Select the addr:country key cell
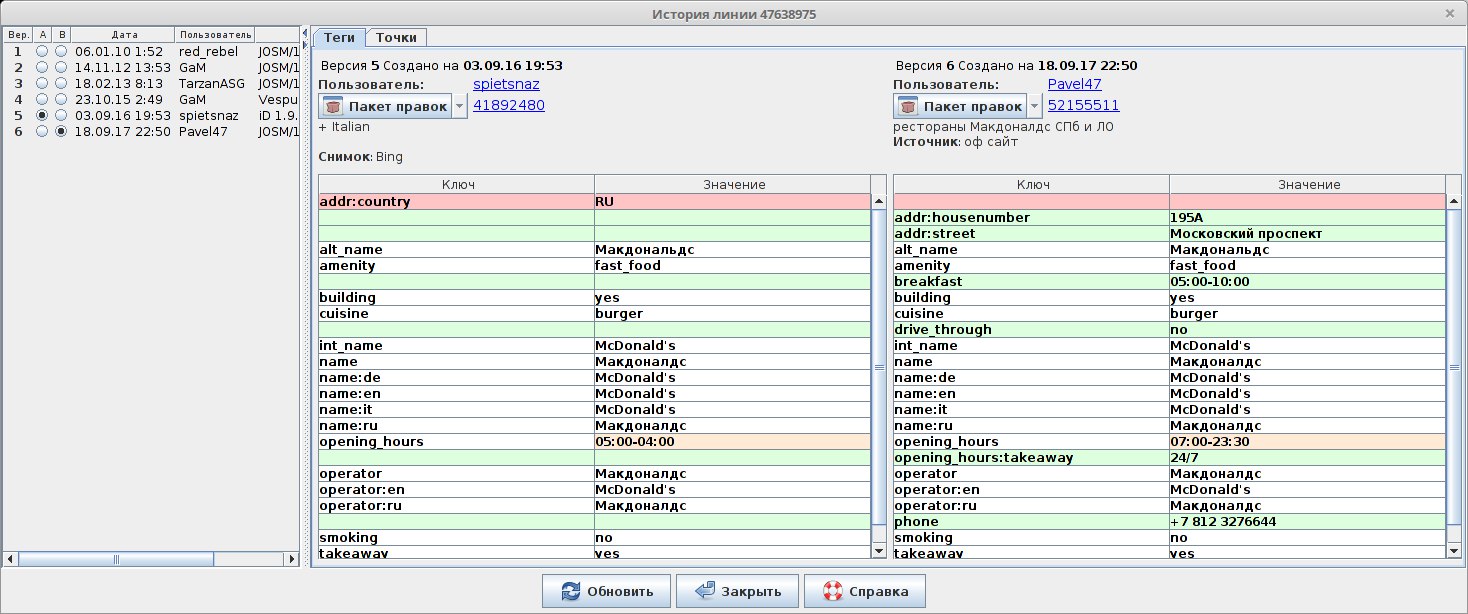Screen dimensions: 1468x614 tap(457, 201)
